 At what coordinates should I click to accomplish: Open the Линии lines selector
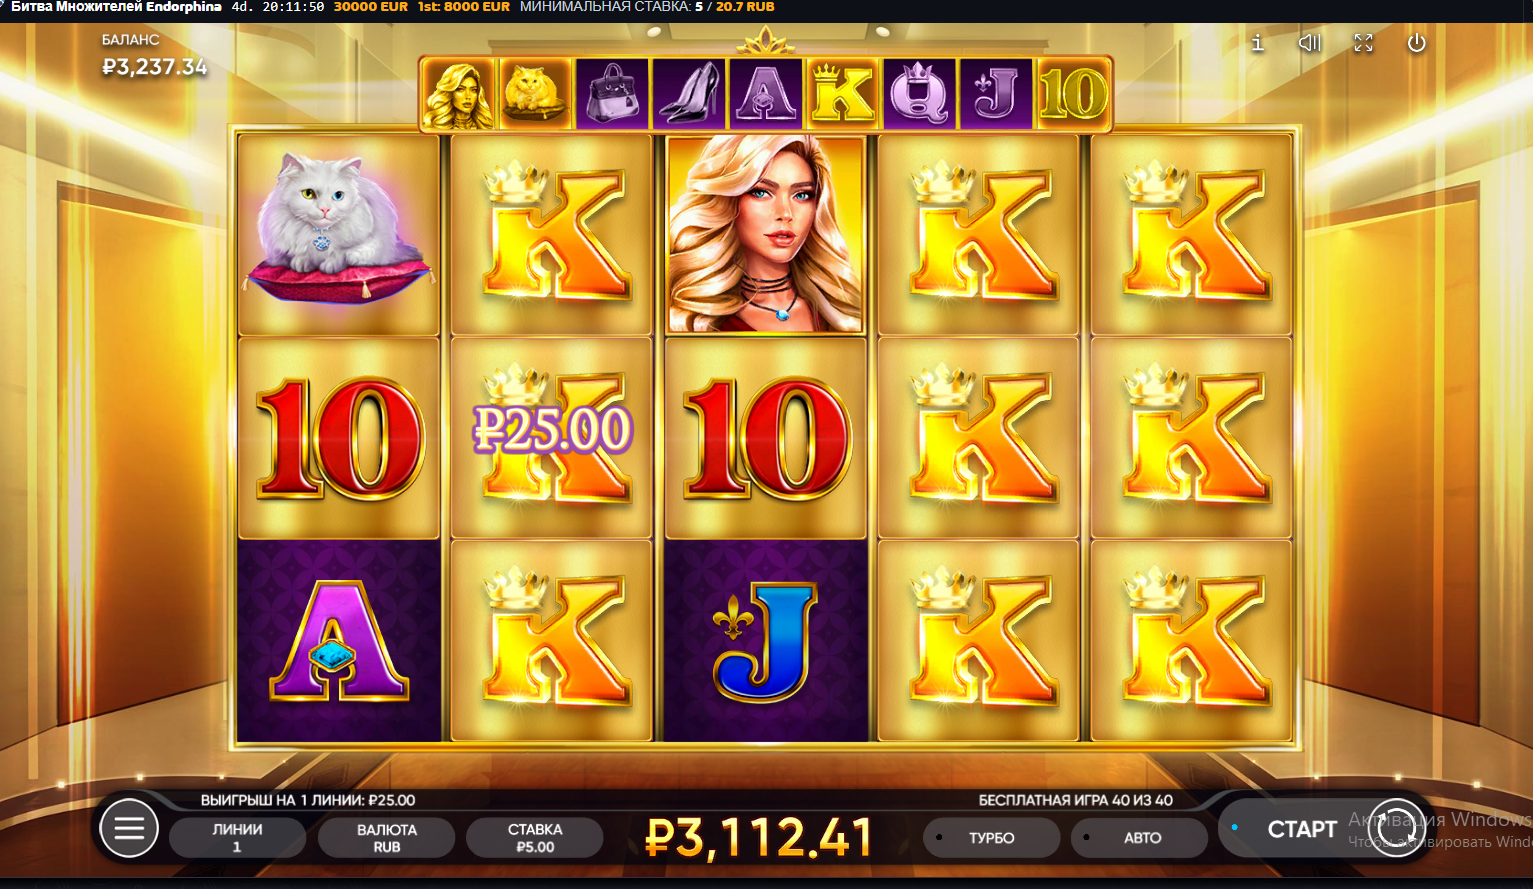pyautogui.click(x=237, y=838)
